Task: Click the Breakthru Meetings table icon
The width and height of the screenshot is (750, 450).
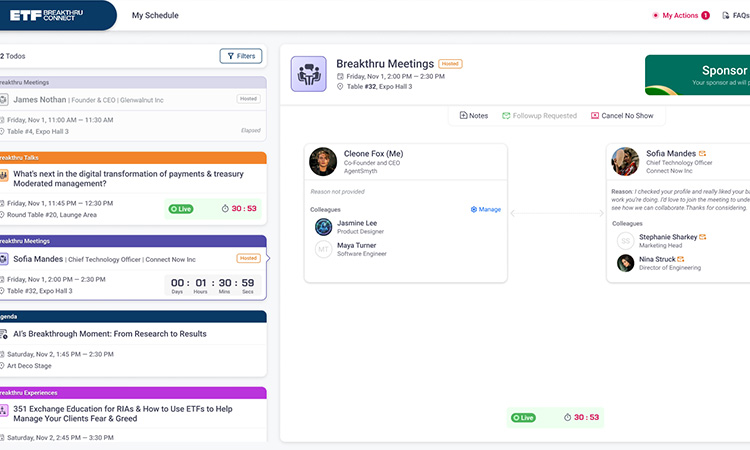Action: coord(308,74)
